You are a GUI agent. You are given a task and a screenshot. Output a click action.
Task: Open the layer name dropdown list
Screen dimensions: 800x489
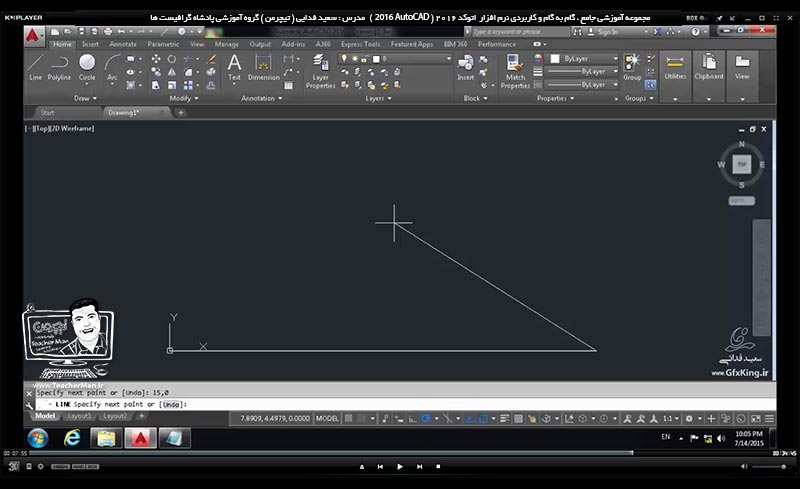point(395,59)
